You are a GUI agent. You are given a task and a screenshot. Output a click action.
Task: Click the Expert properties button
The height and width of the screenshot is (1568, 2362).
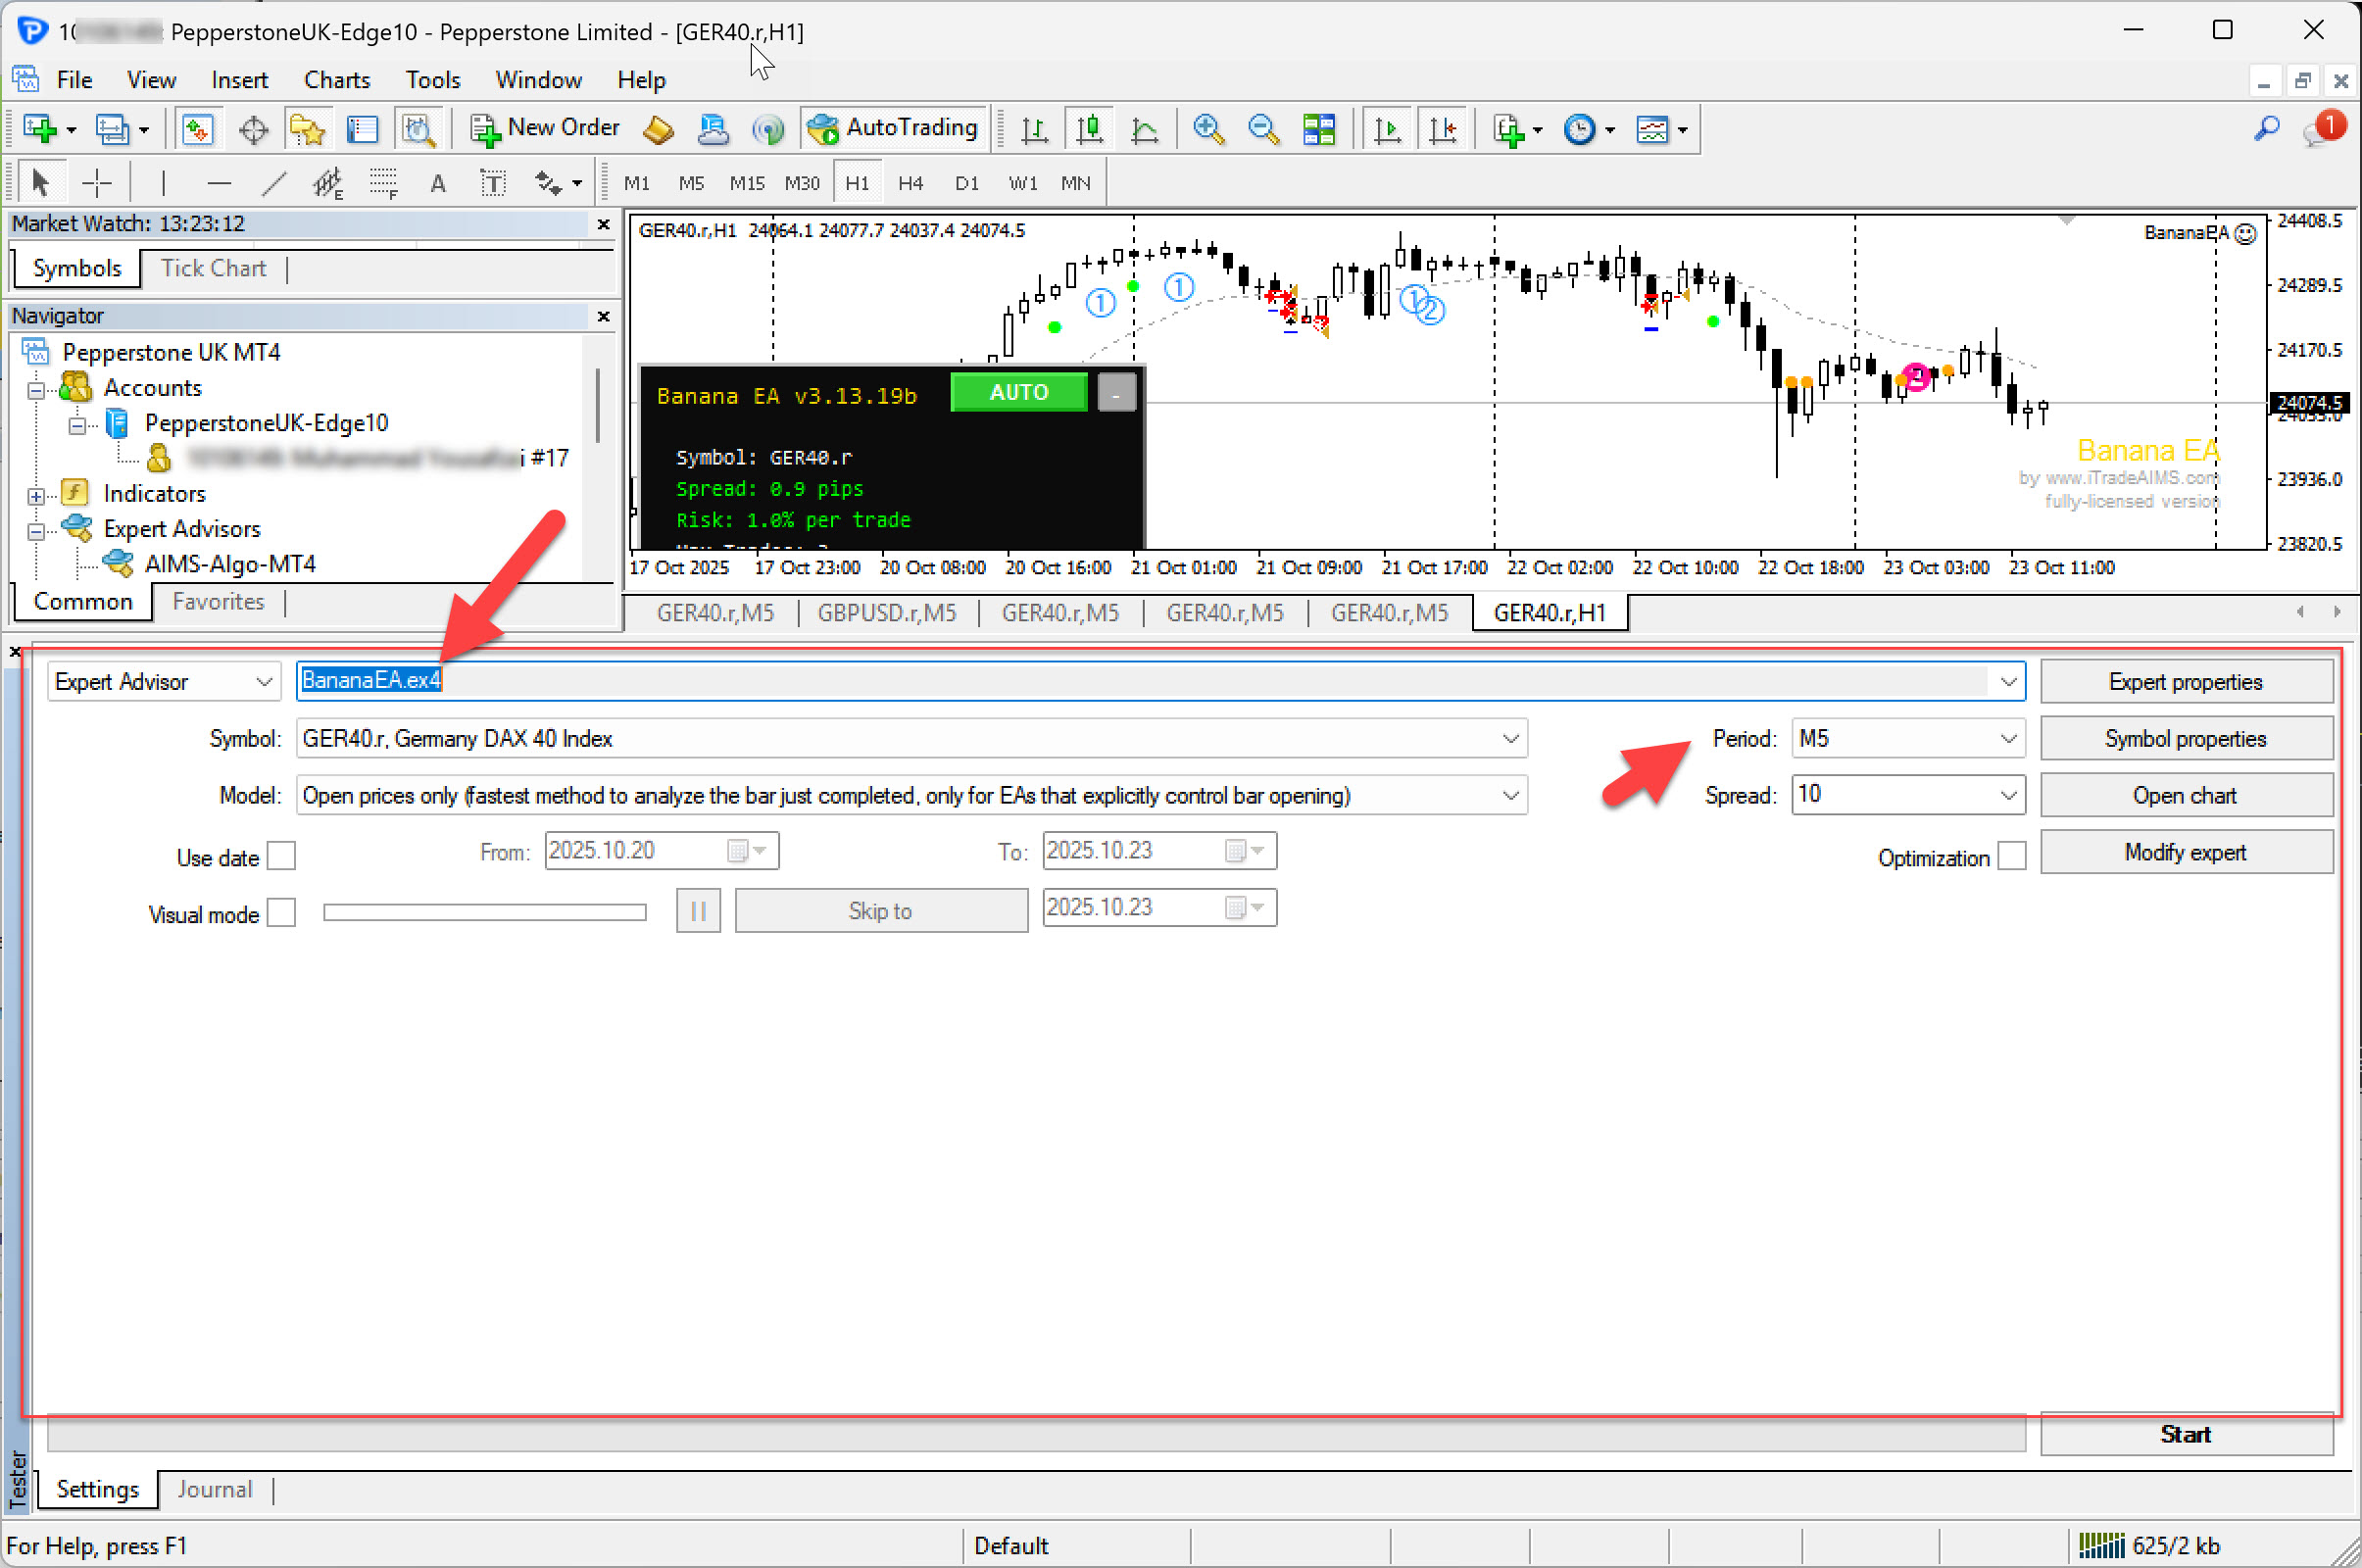[2185, 682]
